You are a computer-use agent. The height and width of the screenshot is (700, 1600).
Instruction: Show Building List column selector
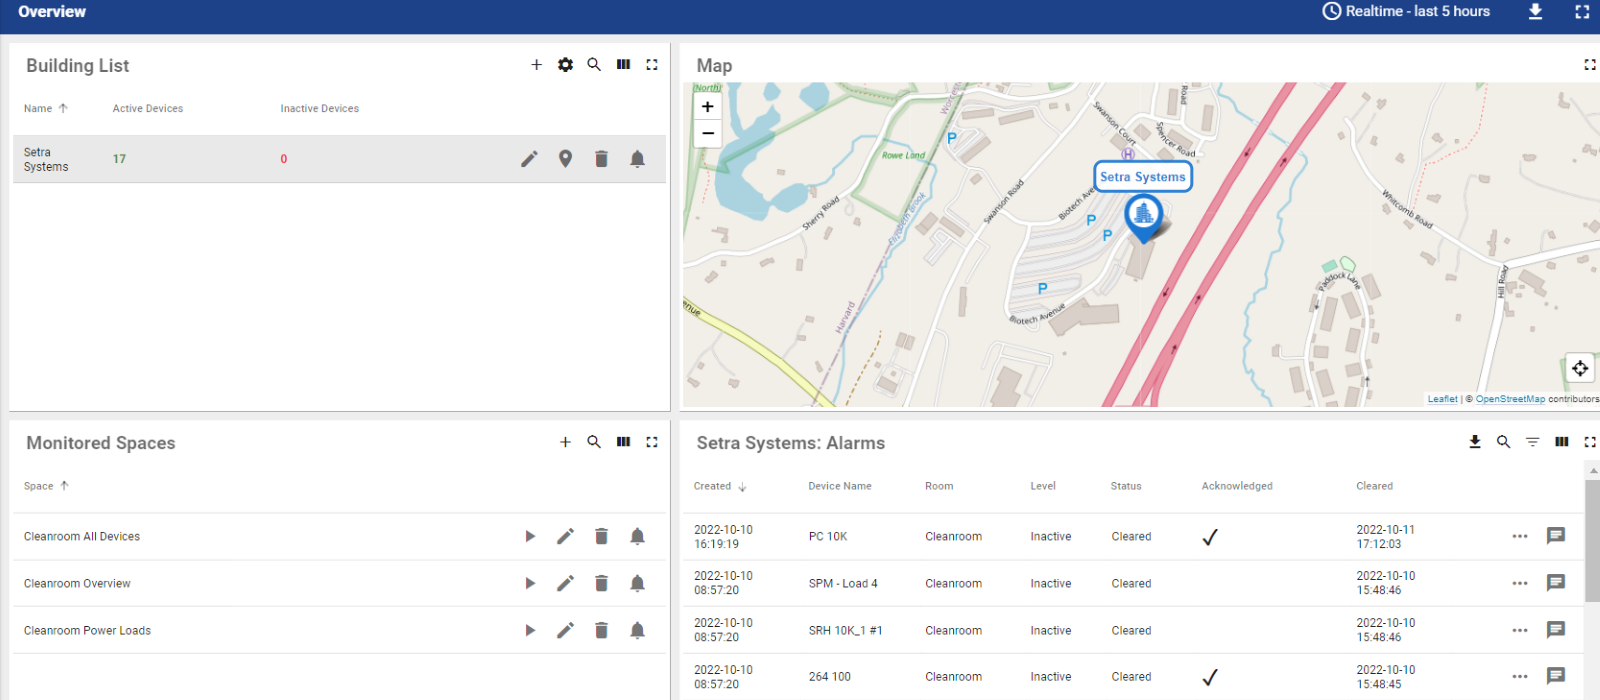623,65
